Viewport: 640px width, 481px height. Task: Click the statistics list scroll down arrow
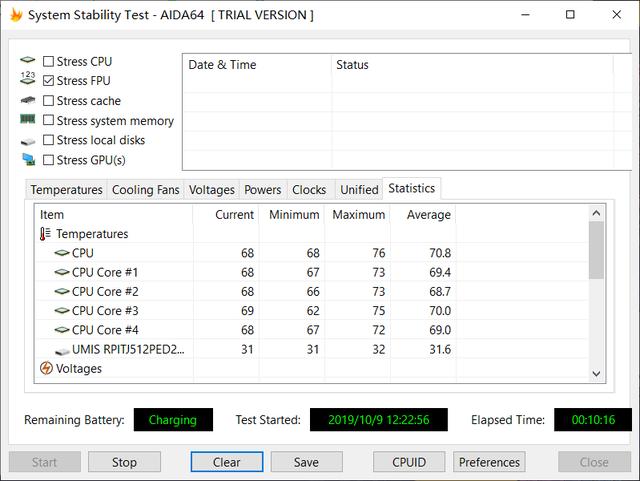[x=596, y=374]
